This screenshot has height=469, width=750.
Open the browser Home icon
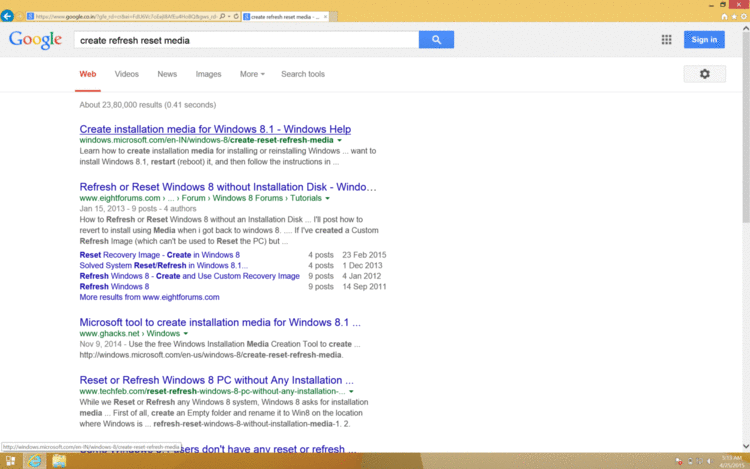tap(724, 17)
